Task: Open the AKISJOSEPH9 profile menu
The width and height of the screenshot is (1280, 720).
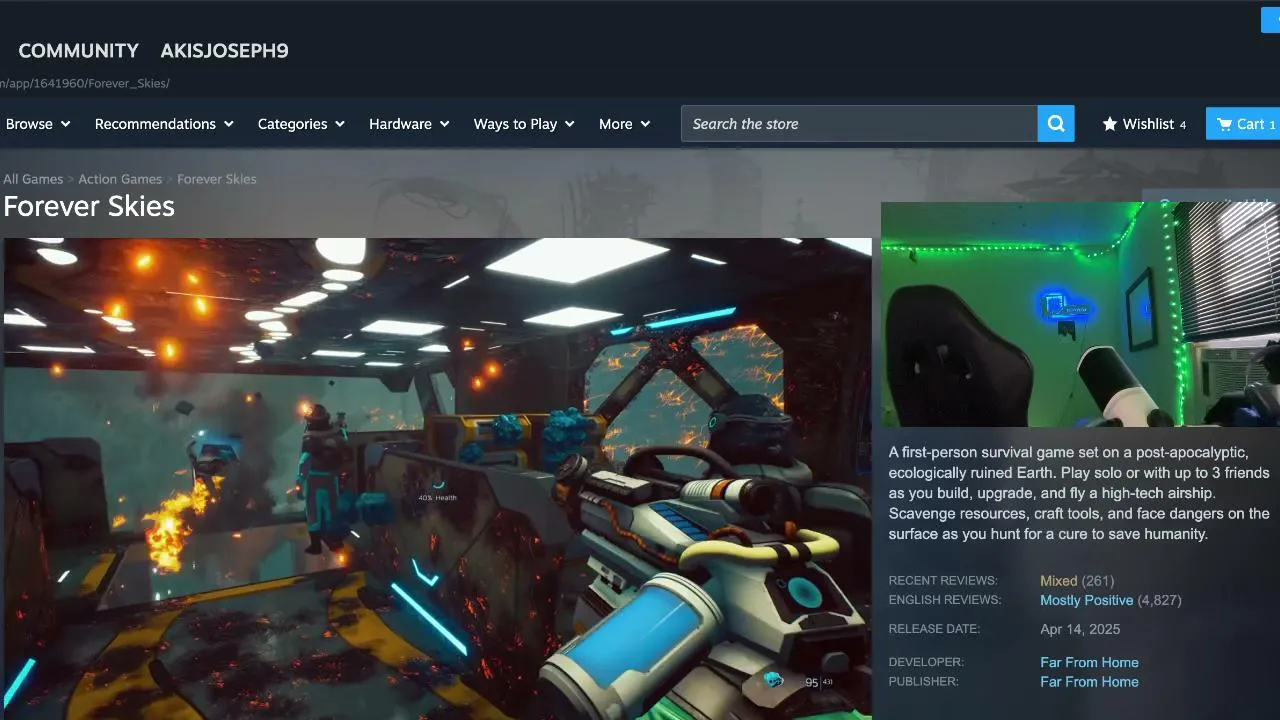Action: 225,51
